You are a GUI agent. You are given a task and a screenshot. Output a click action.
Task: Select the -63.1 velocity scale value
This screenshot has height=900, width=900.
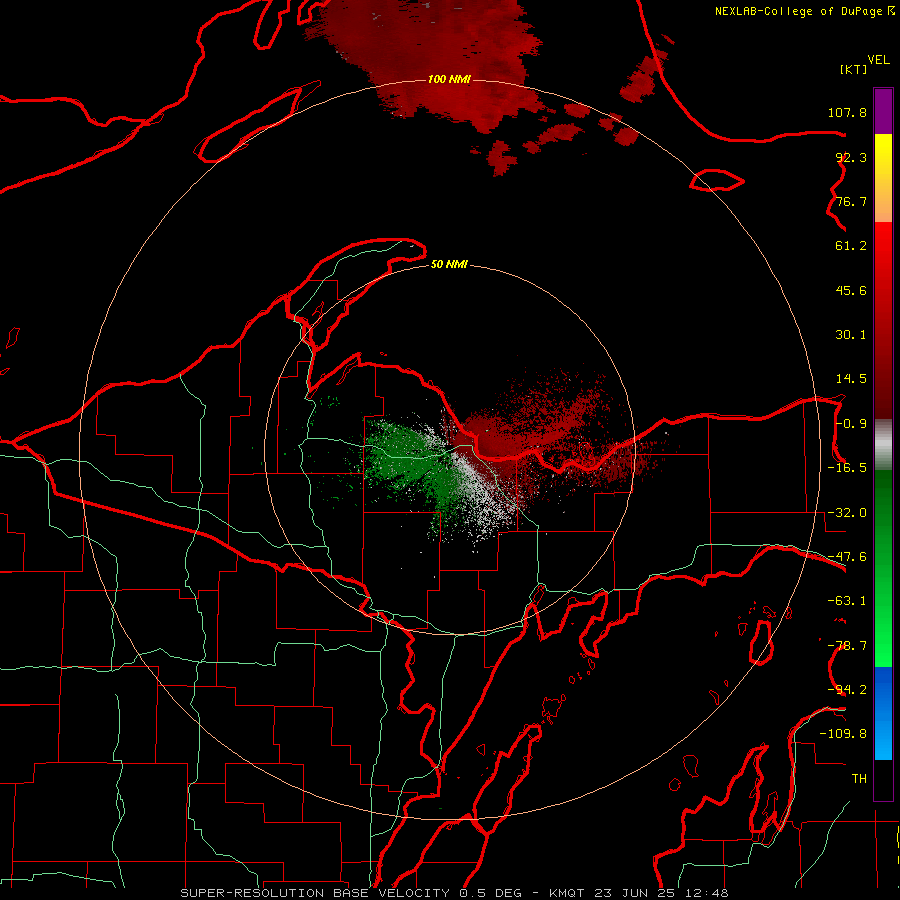coord(847,601)
